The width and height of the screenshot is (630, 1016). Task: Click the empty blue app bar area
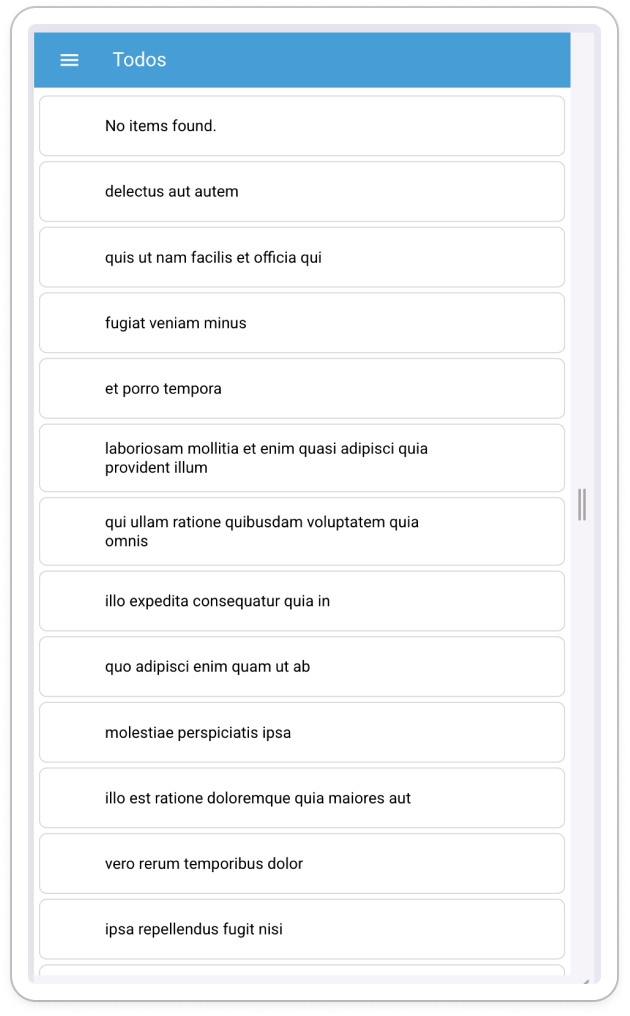click(380, 60)
